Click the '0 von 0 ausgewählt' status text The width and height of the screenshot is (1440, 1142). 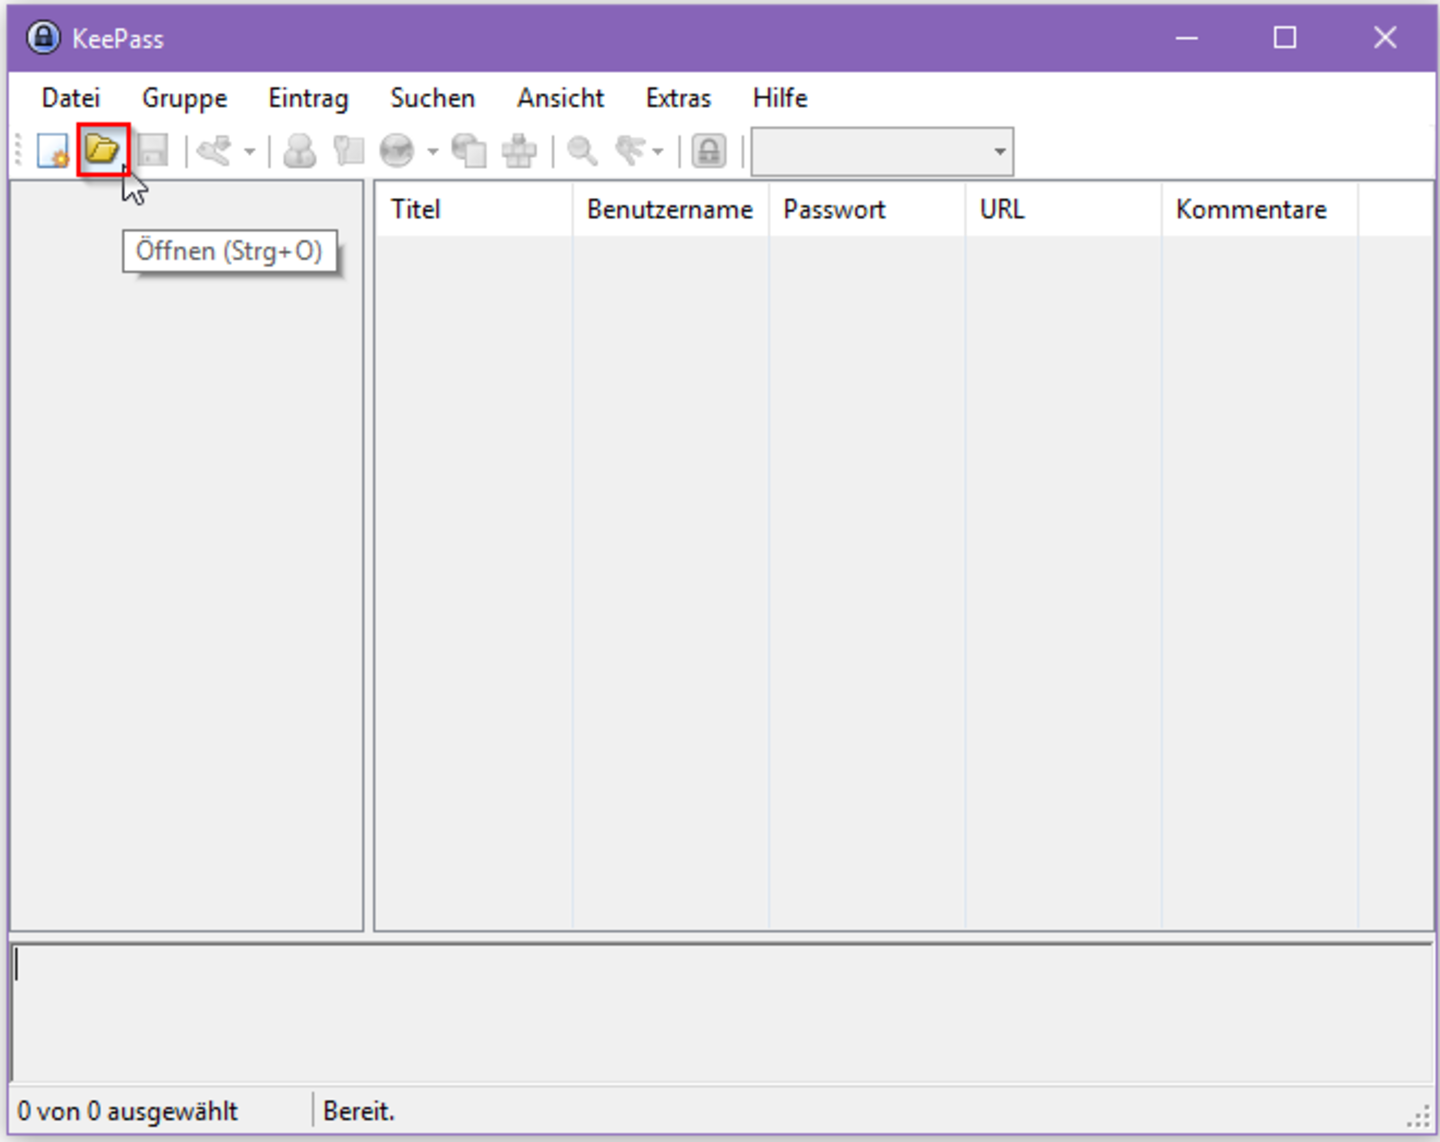[x=127, y=1111]
